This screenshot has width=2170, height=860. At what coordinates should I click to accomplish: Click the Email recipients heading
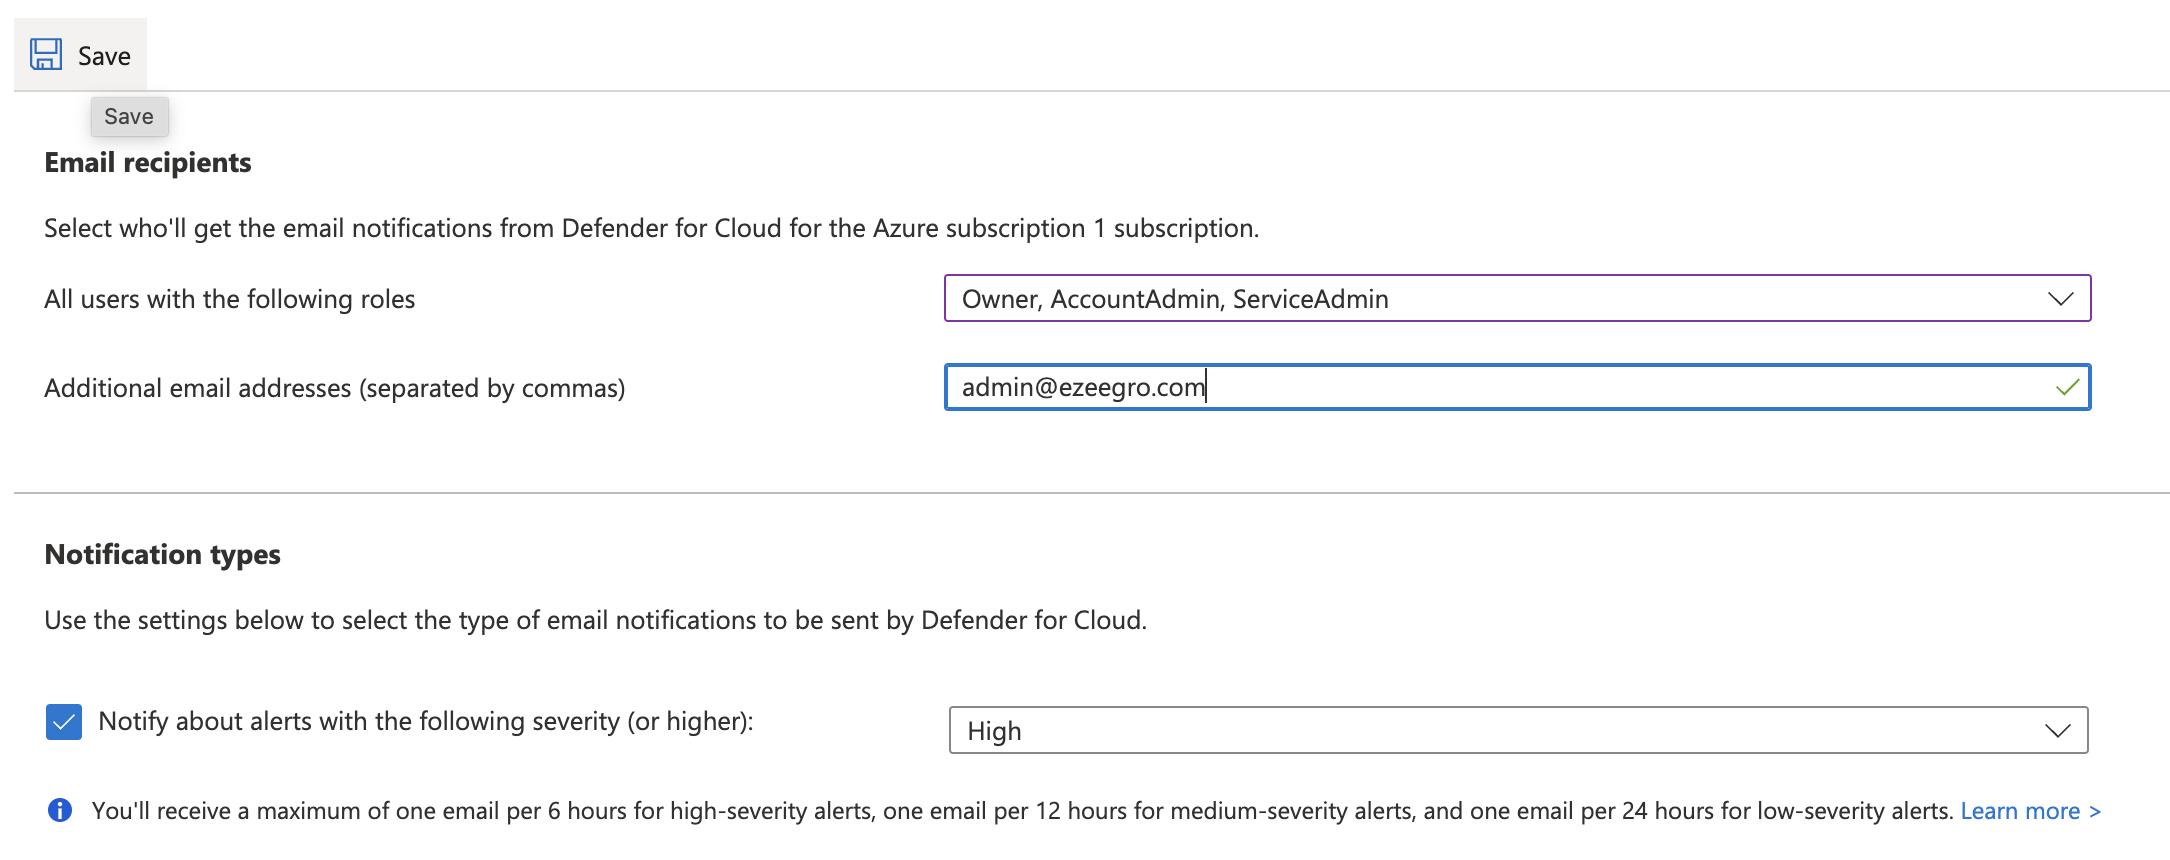pos(148,162)
